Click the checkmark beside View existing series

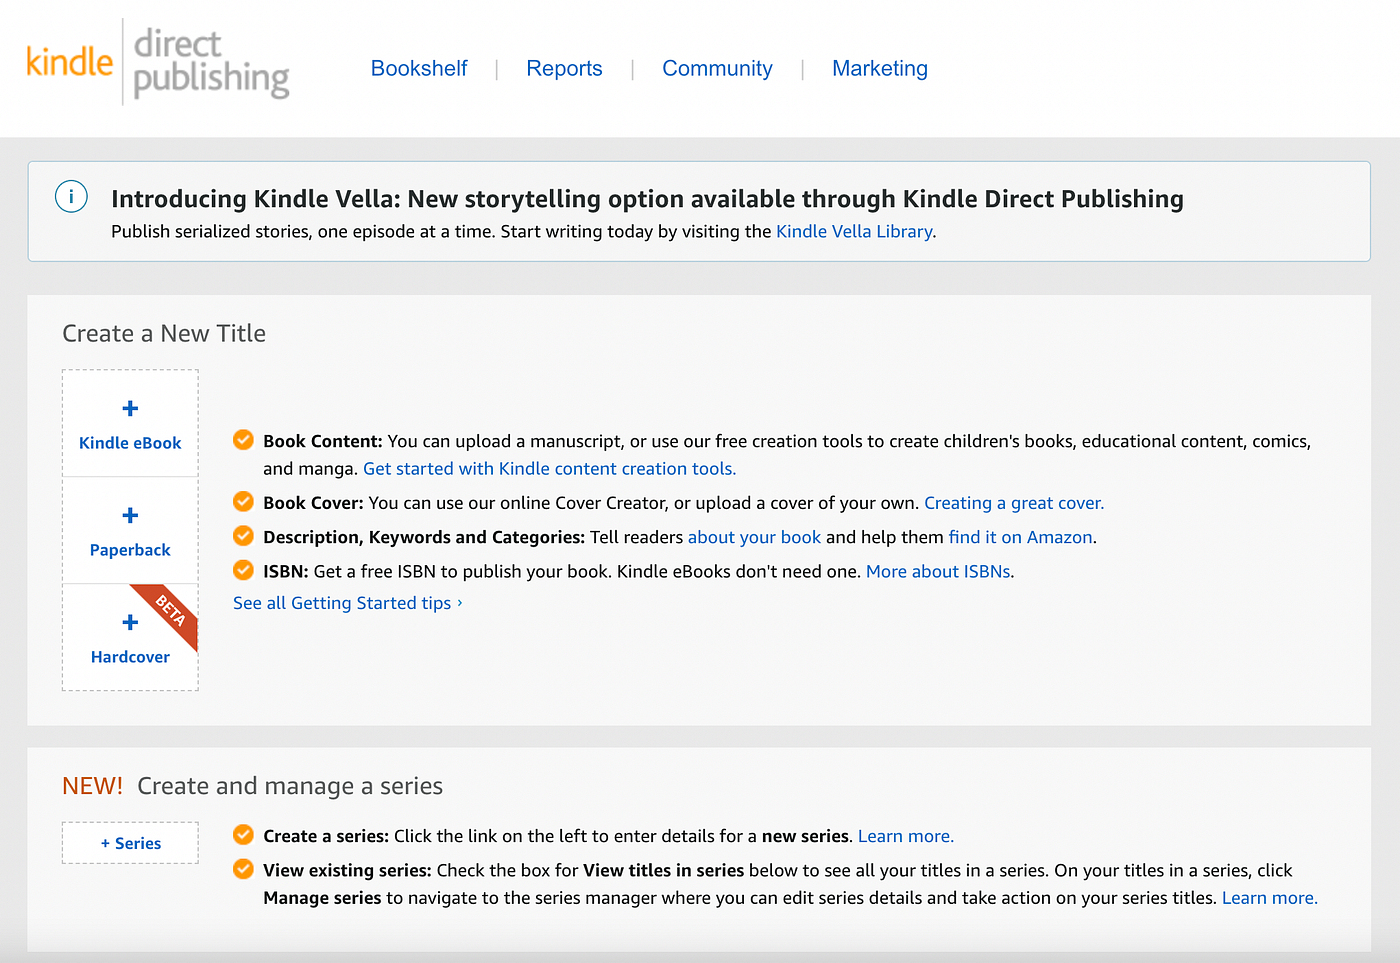(243, 869)
